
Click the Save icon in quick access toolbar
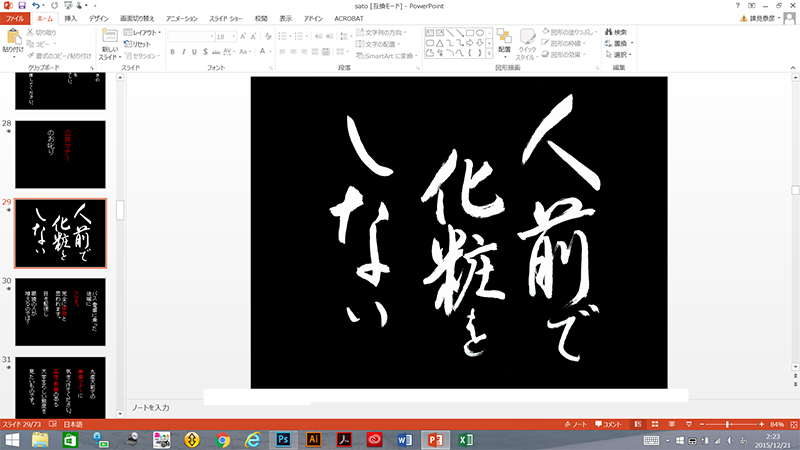22,6
